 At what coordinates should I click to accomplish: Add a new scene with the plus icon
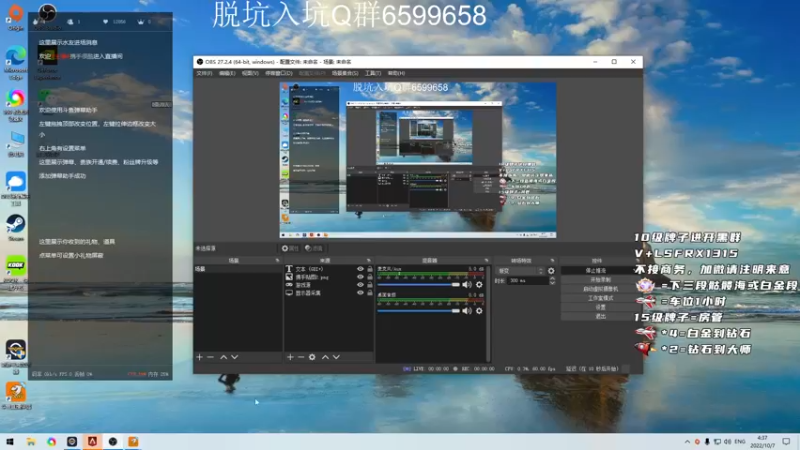tap(199, 357)
